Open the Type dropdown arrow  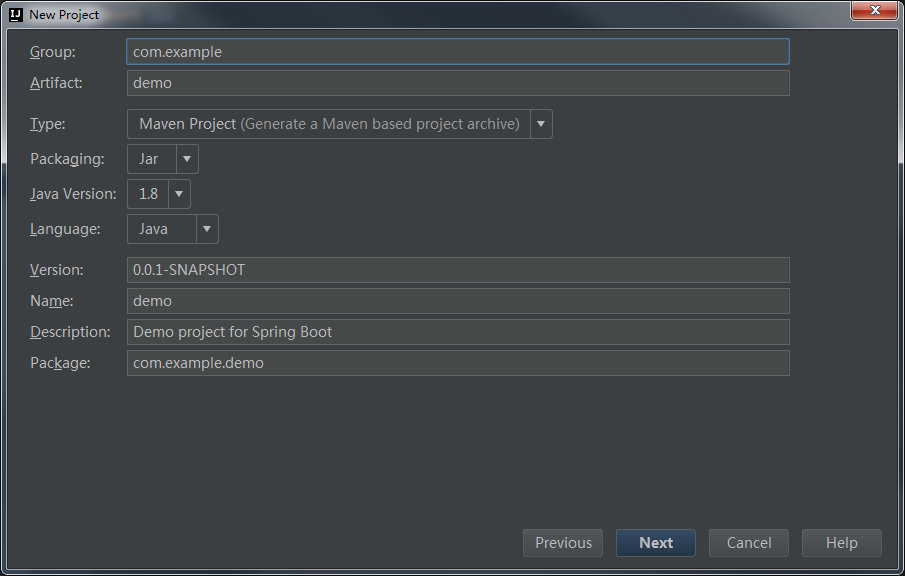541,124
